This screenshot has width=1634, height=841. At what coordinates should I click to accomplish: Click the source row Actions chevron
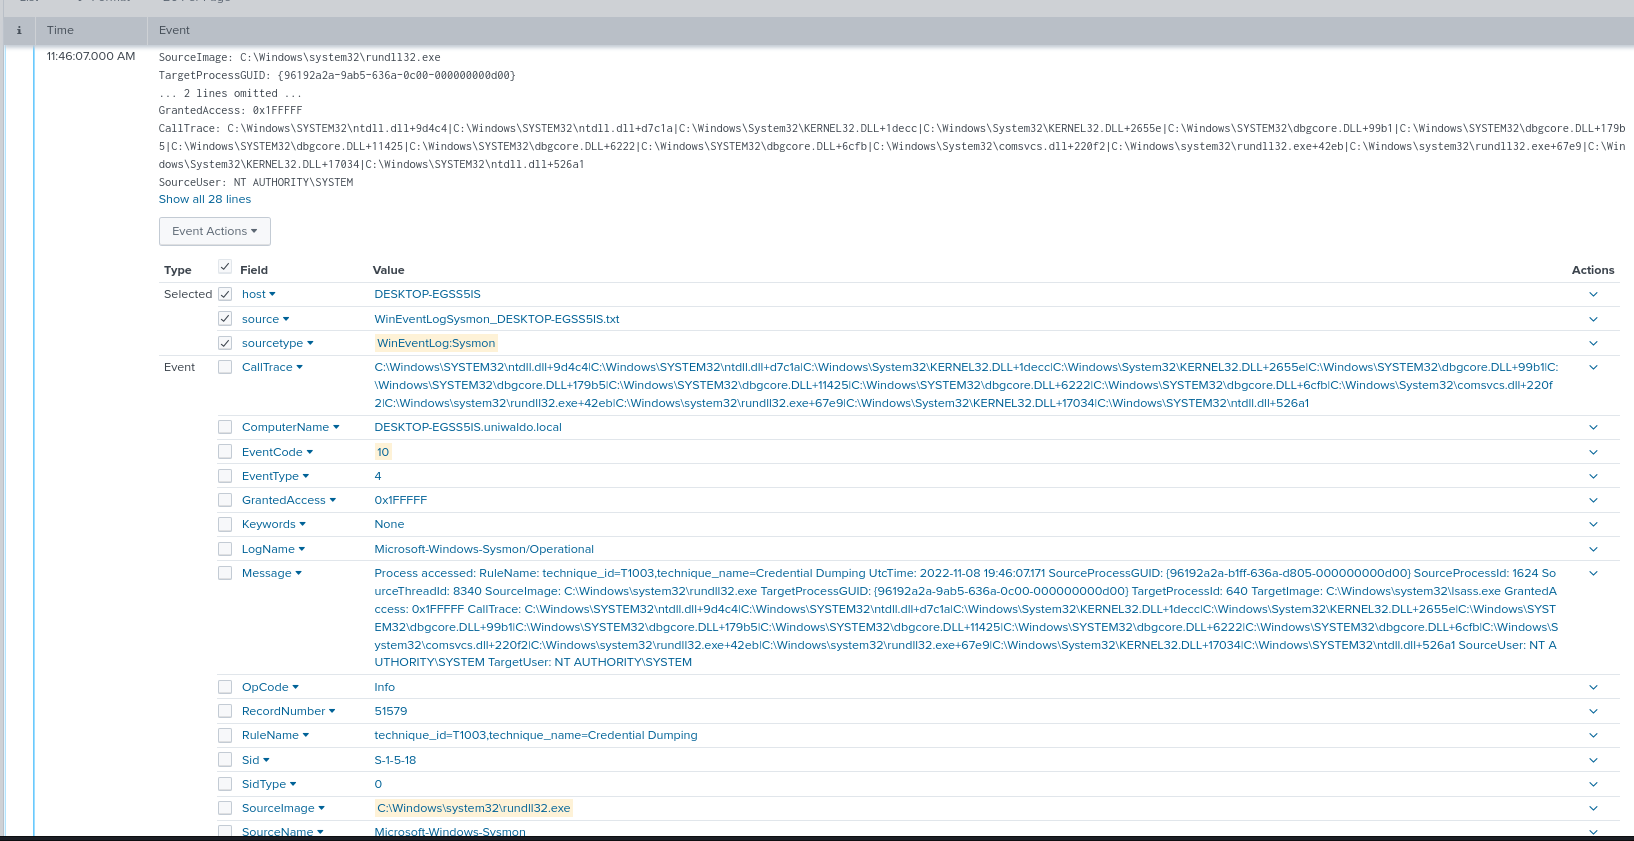tap(1593, 319)
